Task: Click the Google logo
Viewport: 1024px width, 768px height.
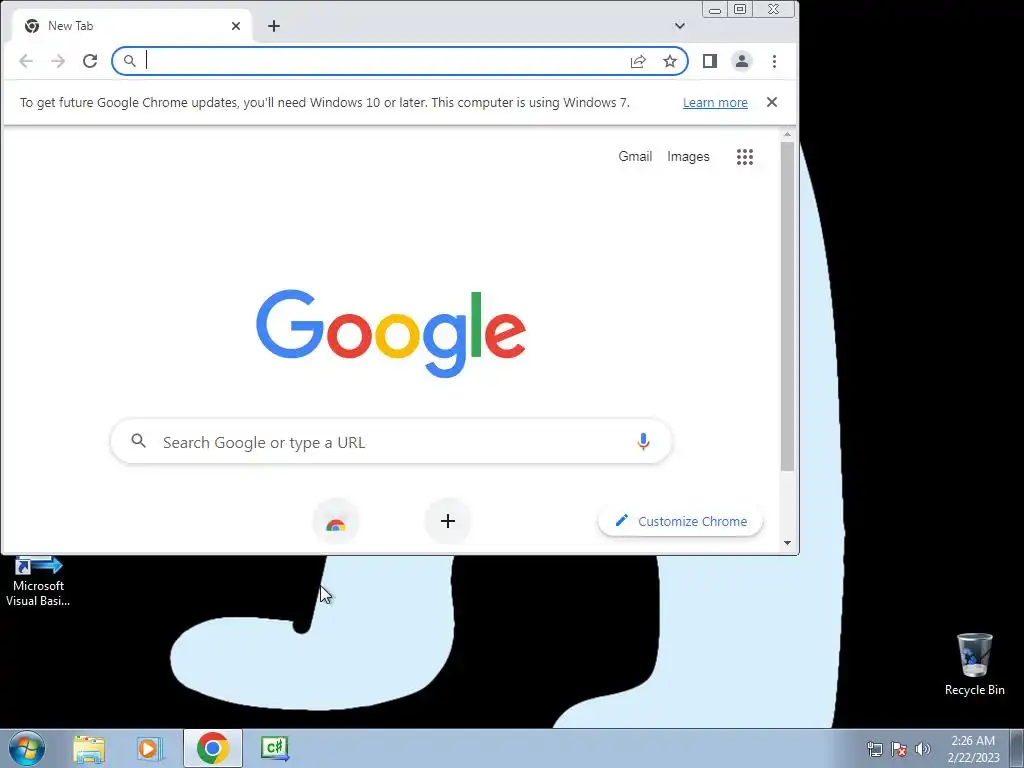Action: (x=391, y=333)
